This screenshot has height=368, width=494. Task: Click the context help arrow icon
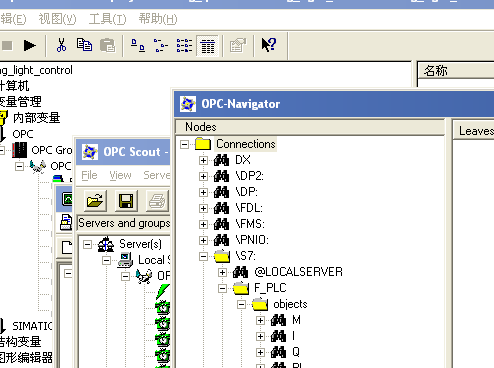click(x=269, y=45)
